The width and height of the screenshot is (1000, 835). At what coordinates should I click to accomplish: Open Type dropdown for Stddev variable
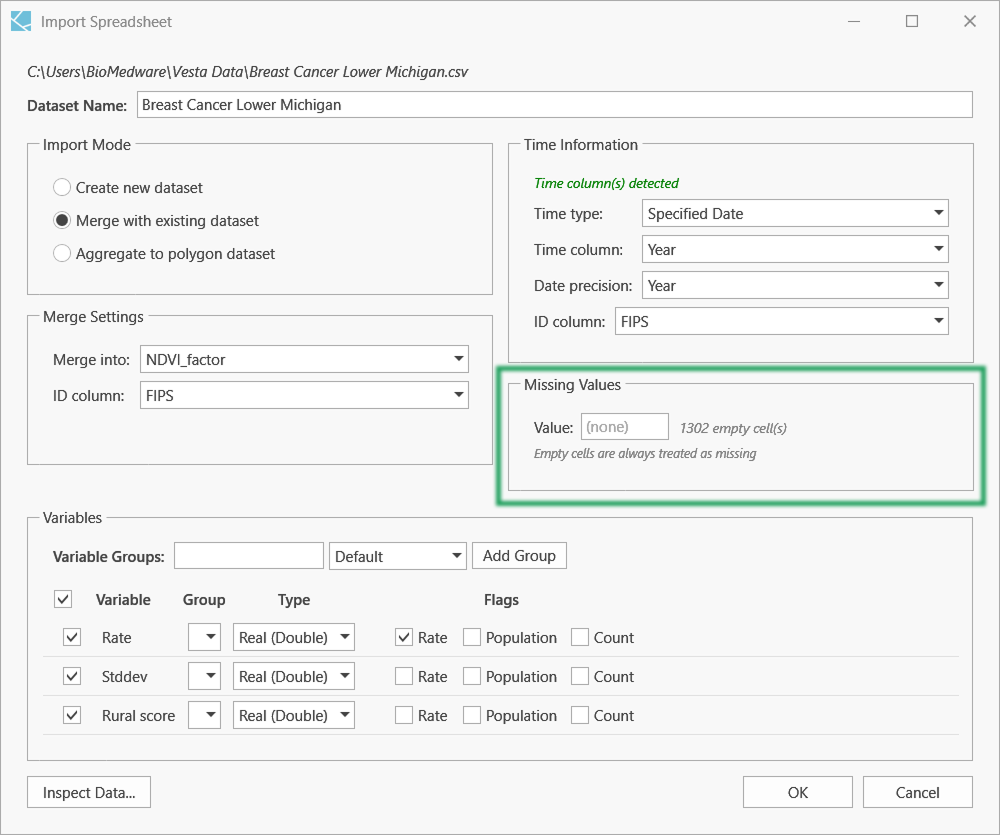point(294,676)
